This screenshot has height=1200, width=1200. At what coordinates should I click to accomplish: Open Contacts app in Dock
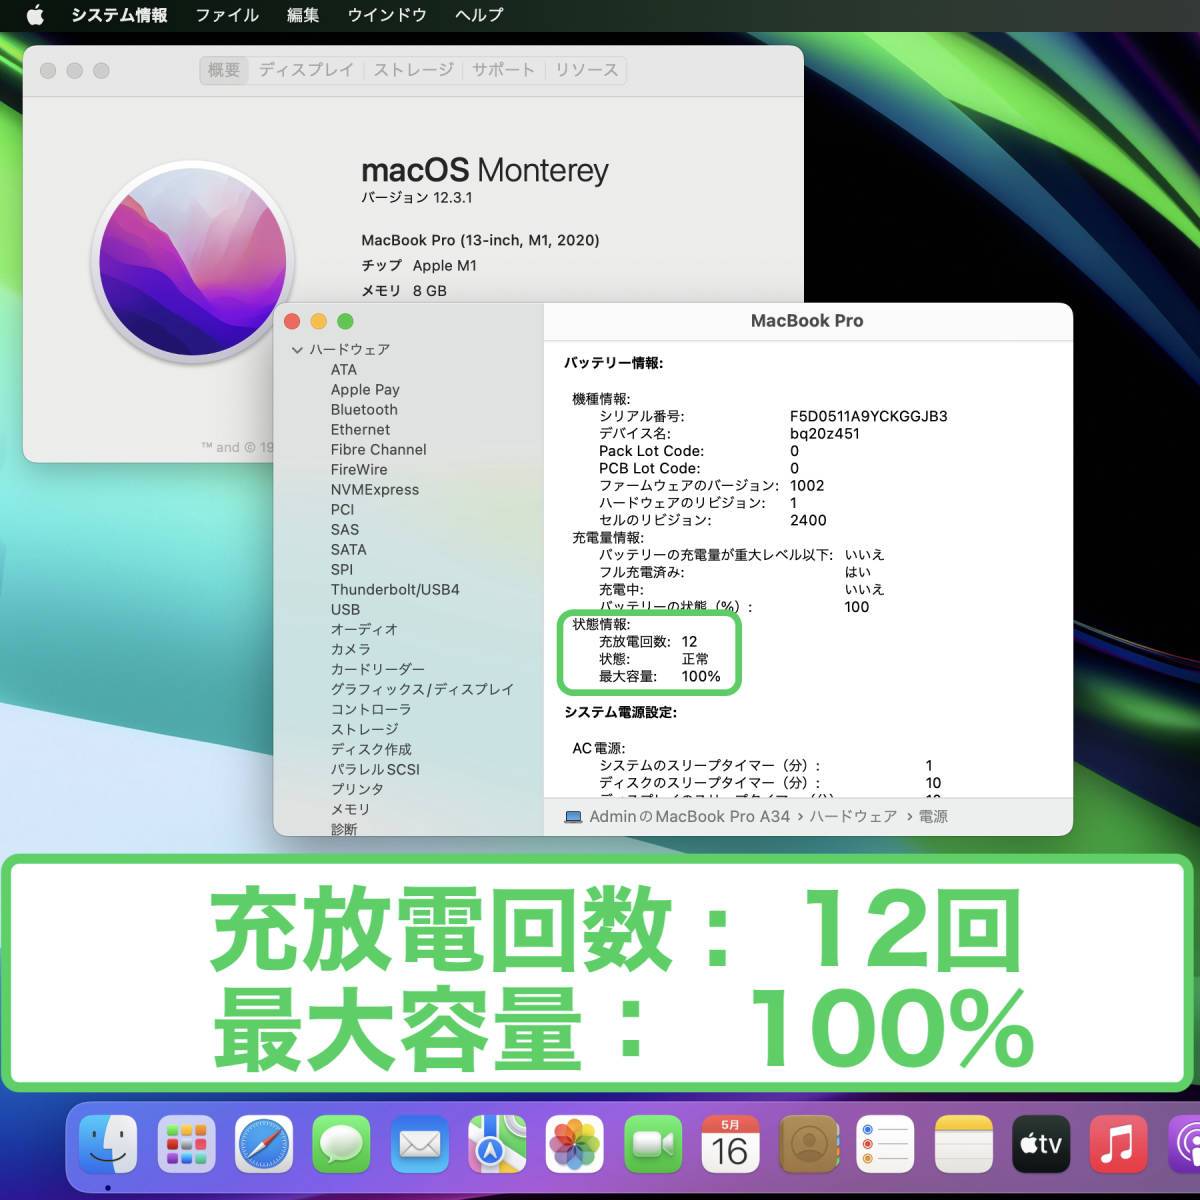click(x=808, y=1144)
